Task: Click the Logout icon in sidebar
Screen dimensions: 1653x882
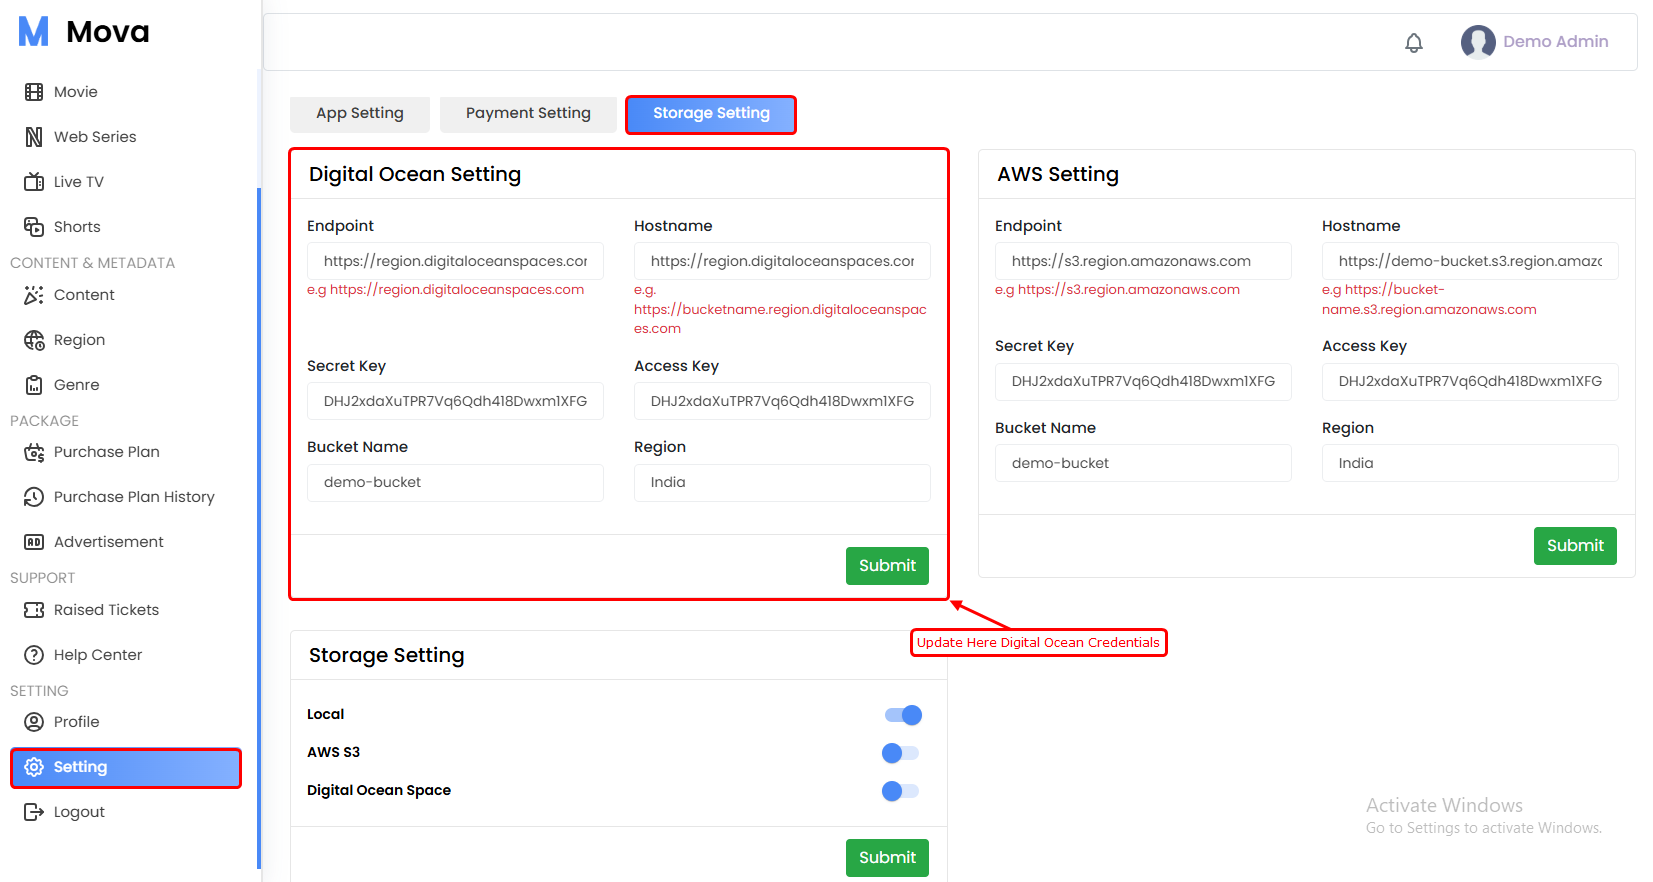Action: pyautogui.click(x=34, y=812)
